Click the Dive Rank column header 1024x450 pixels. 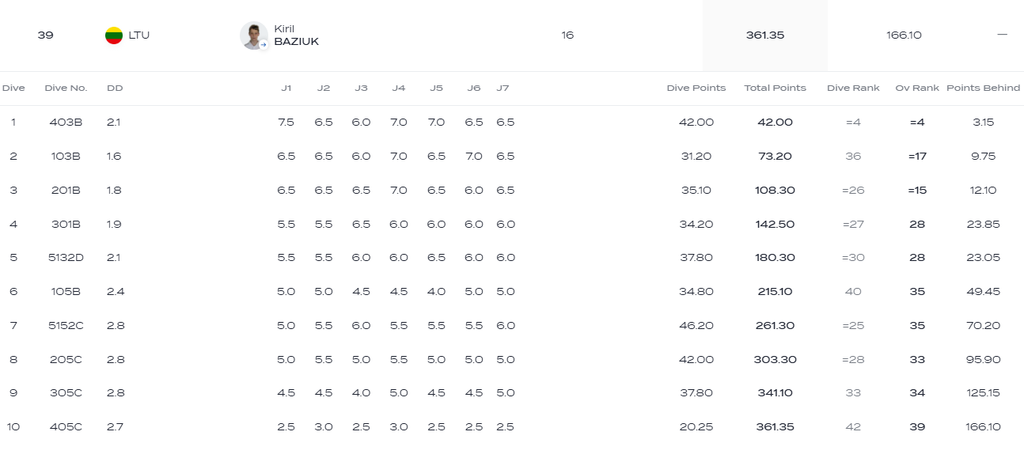(853, 88)
